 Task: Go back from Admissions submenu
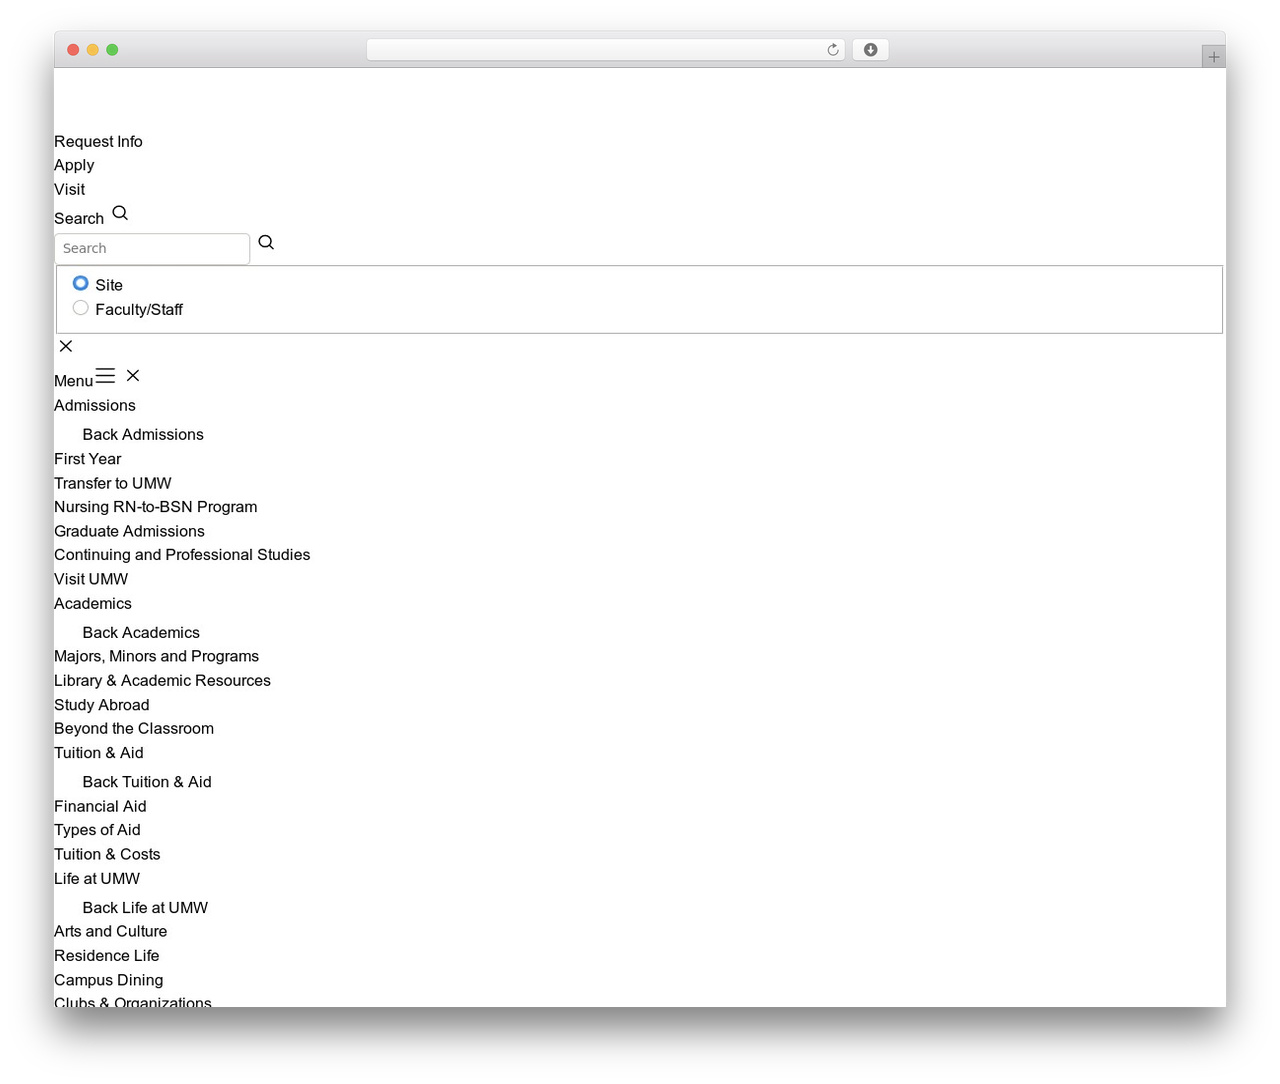143,434
